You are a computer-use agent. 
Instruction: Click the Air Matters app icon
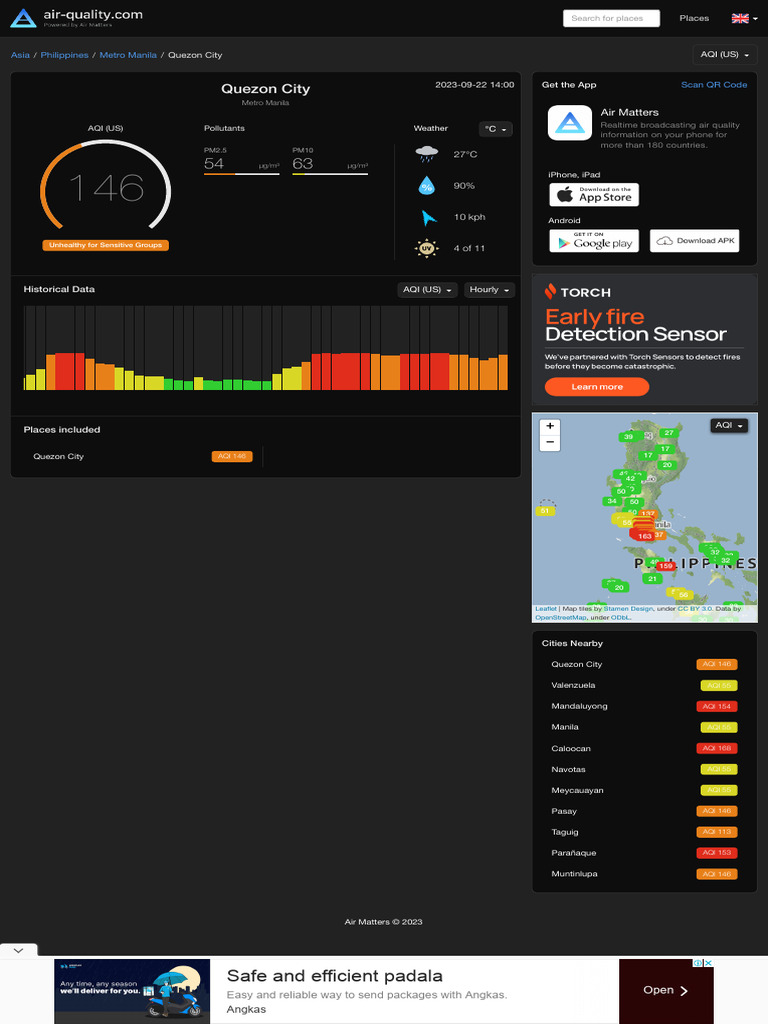[x=570, y=123]
